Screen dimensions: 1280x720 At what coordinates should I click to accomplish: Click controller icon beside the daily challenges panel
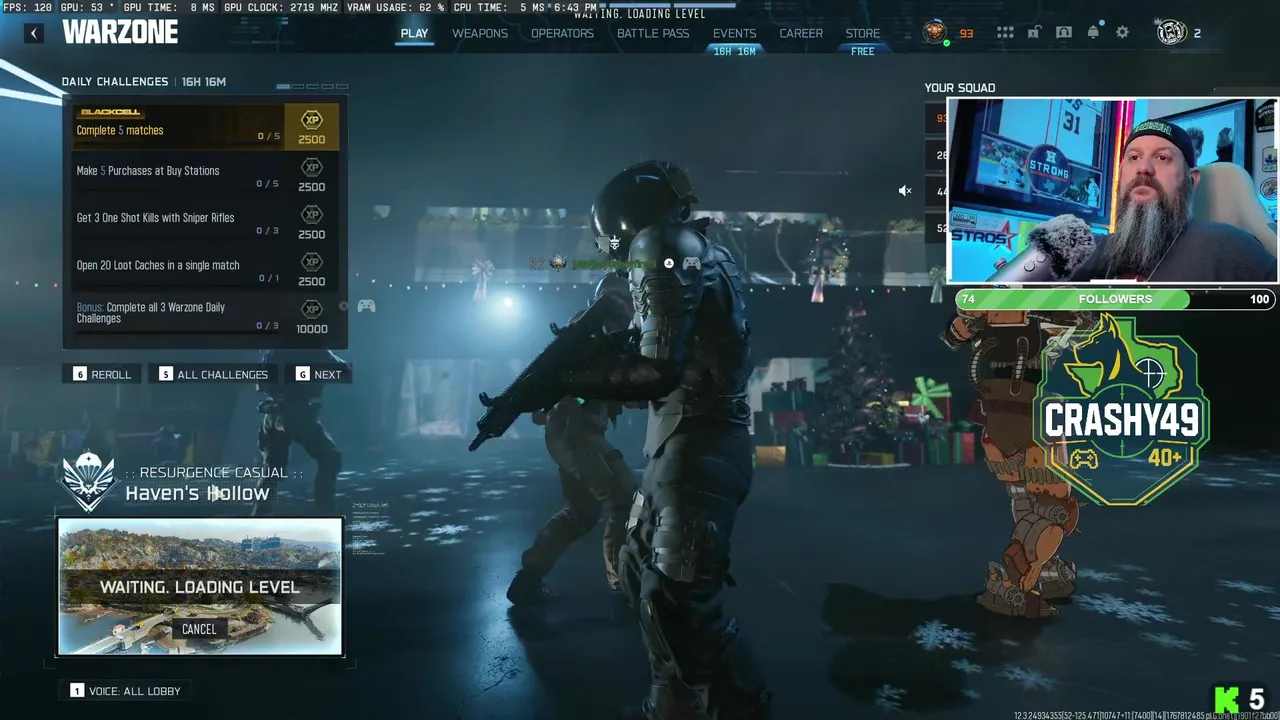tap(367, 306)
